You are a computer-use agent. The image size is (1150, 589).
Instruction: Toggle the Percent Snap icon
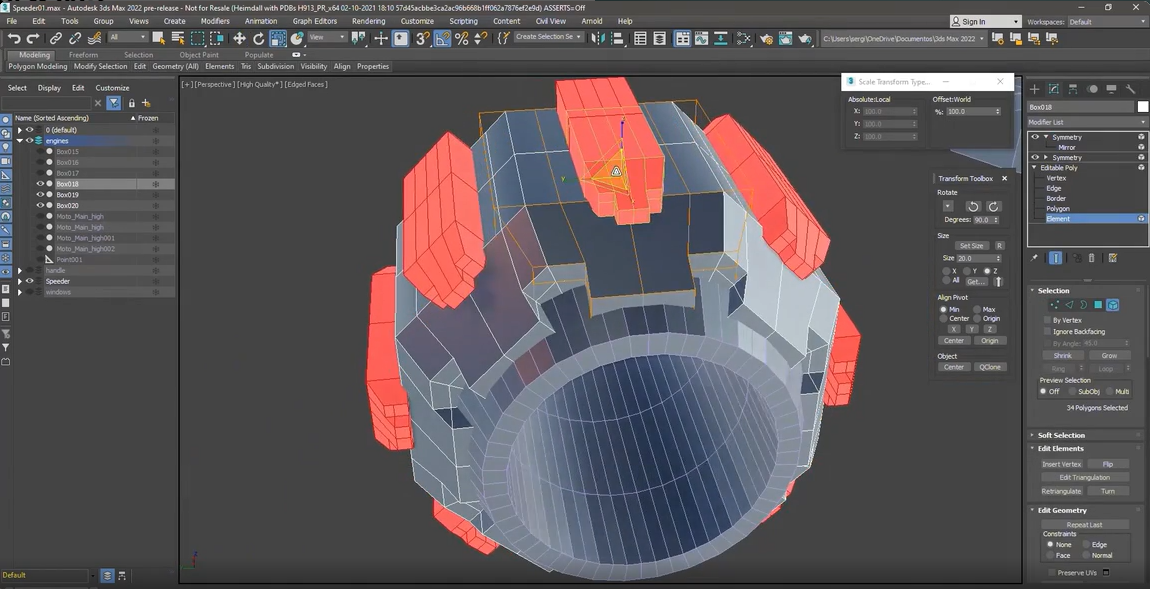pyautogui.click(x=461, y=39)
